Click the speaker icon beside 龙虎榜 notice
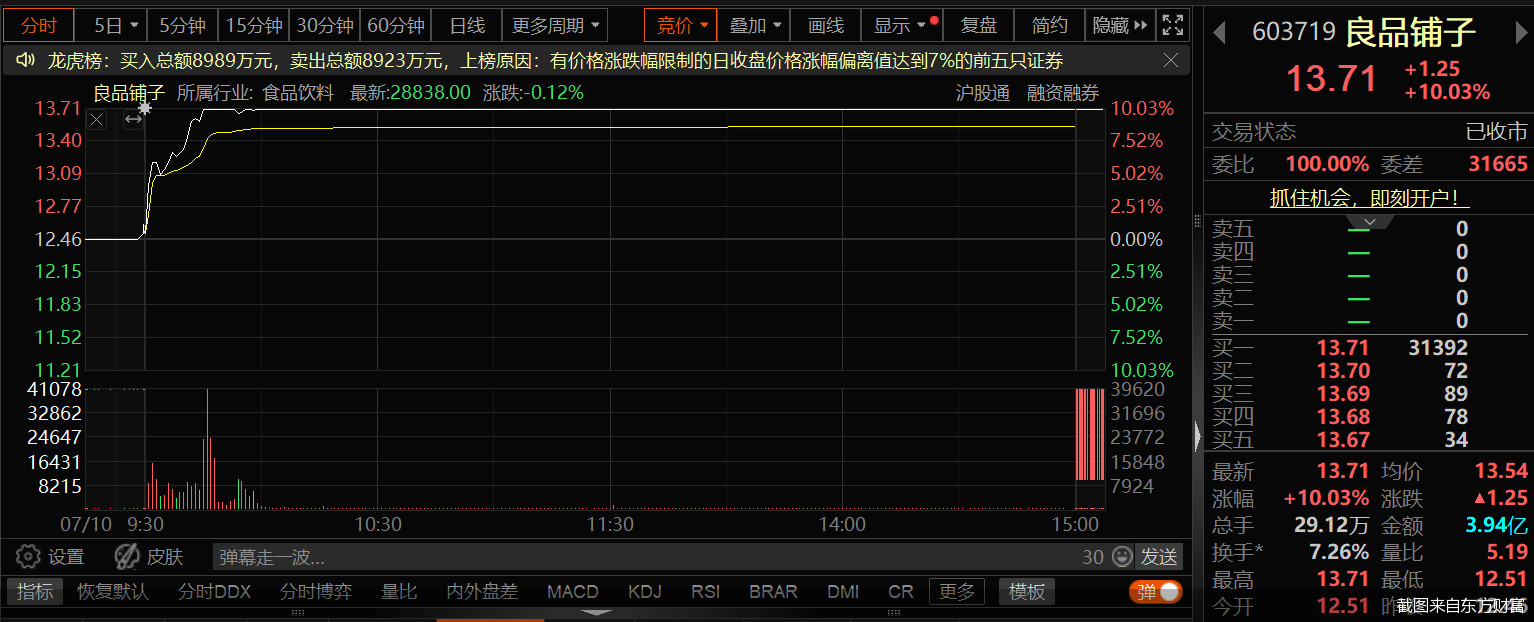This screenshot has height=622, width=1534. [27, 61]
